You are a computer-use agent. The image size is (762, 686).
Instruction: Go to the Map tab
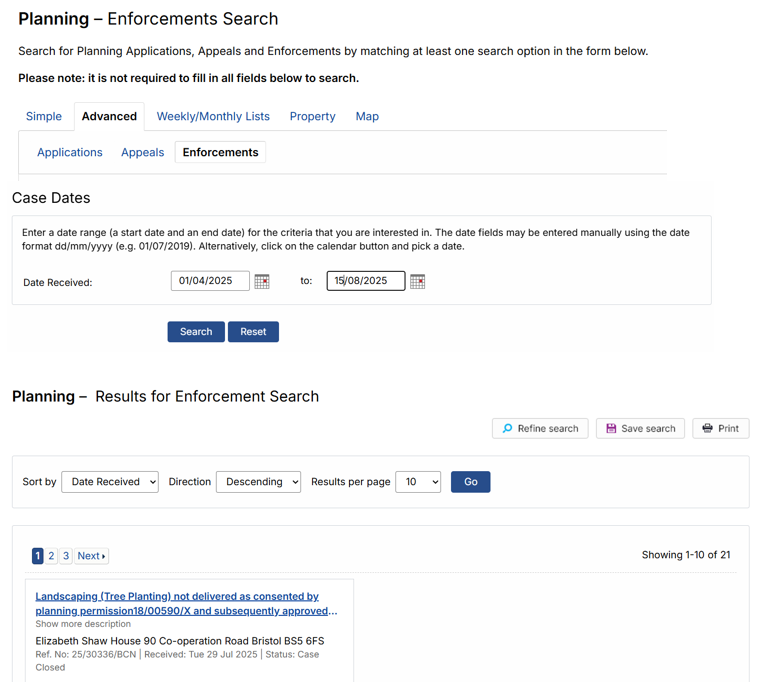(367, 117)
